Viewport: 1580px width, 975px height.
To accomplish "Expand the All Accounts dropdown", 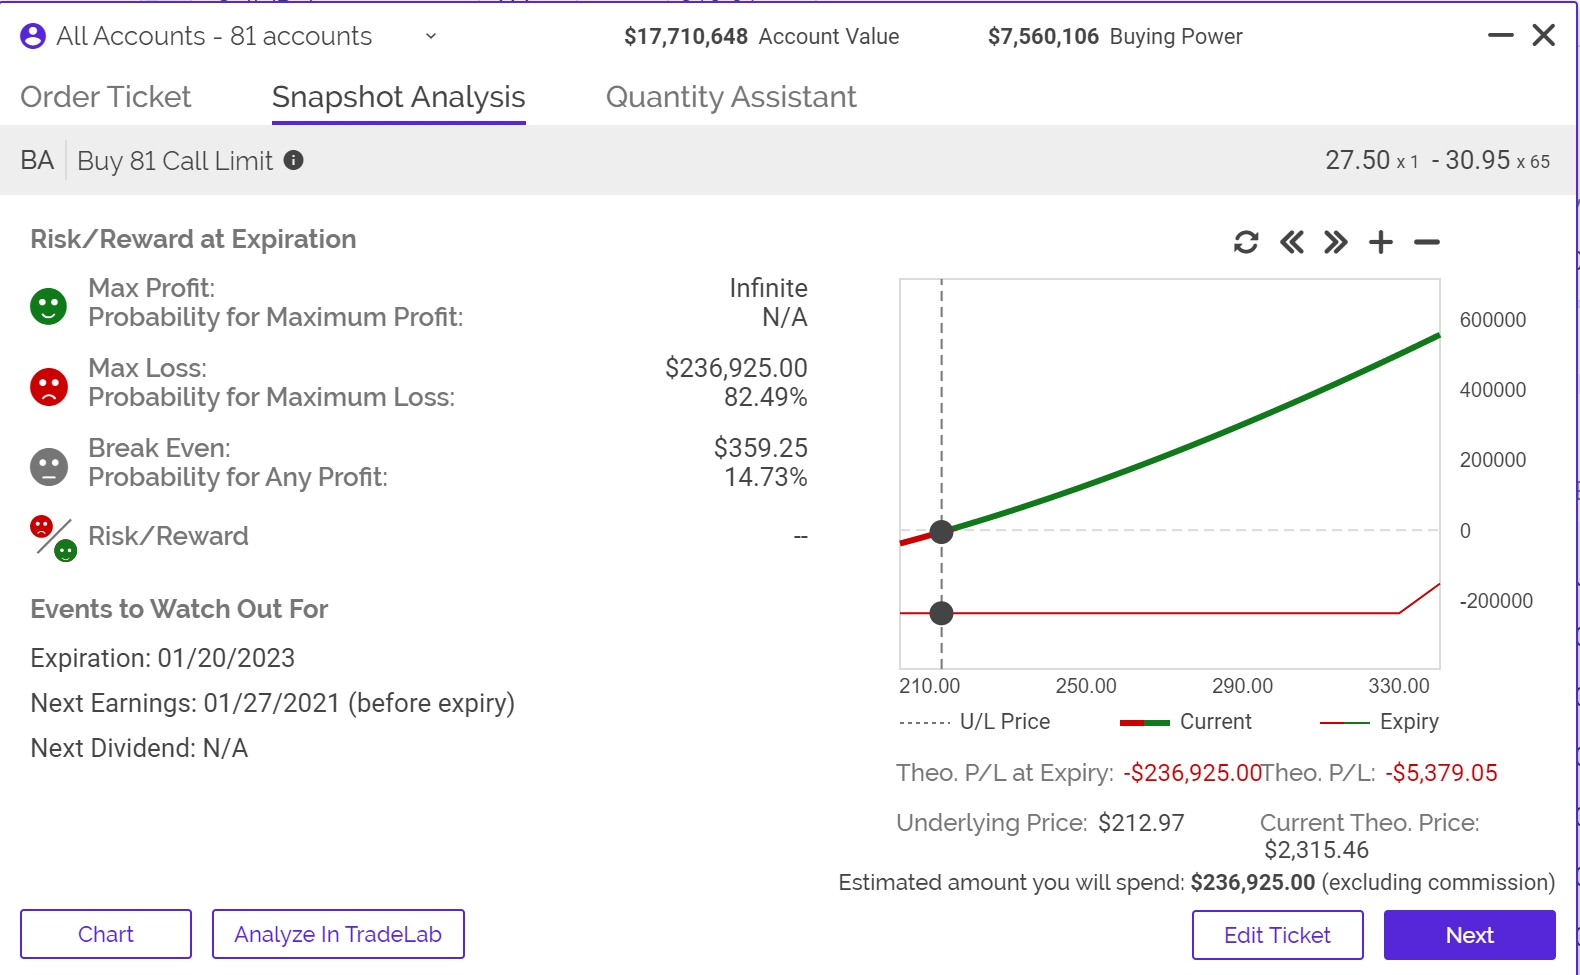I will click(x=430, y=36).
